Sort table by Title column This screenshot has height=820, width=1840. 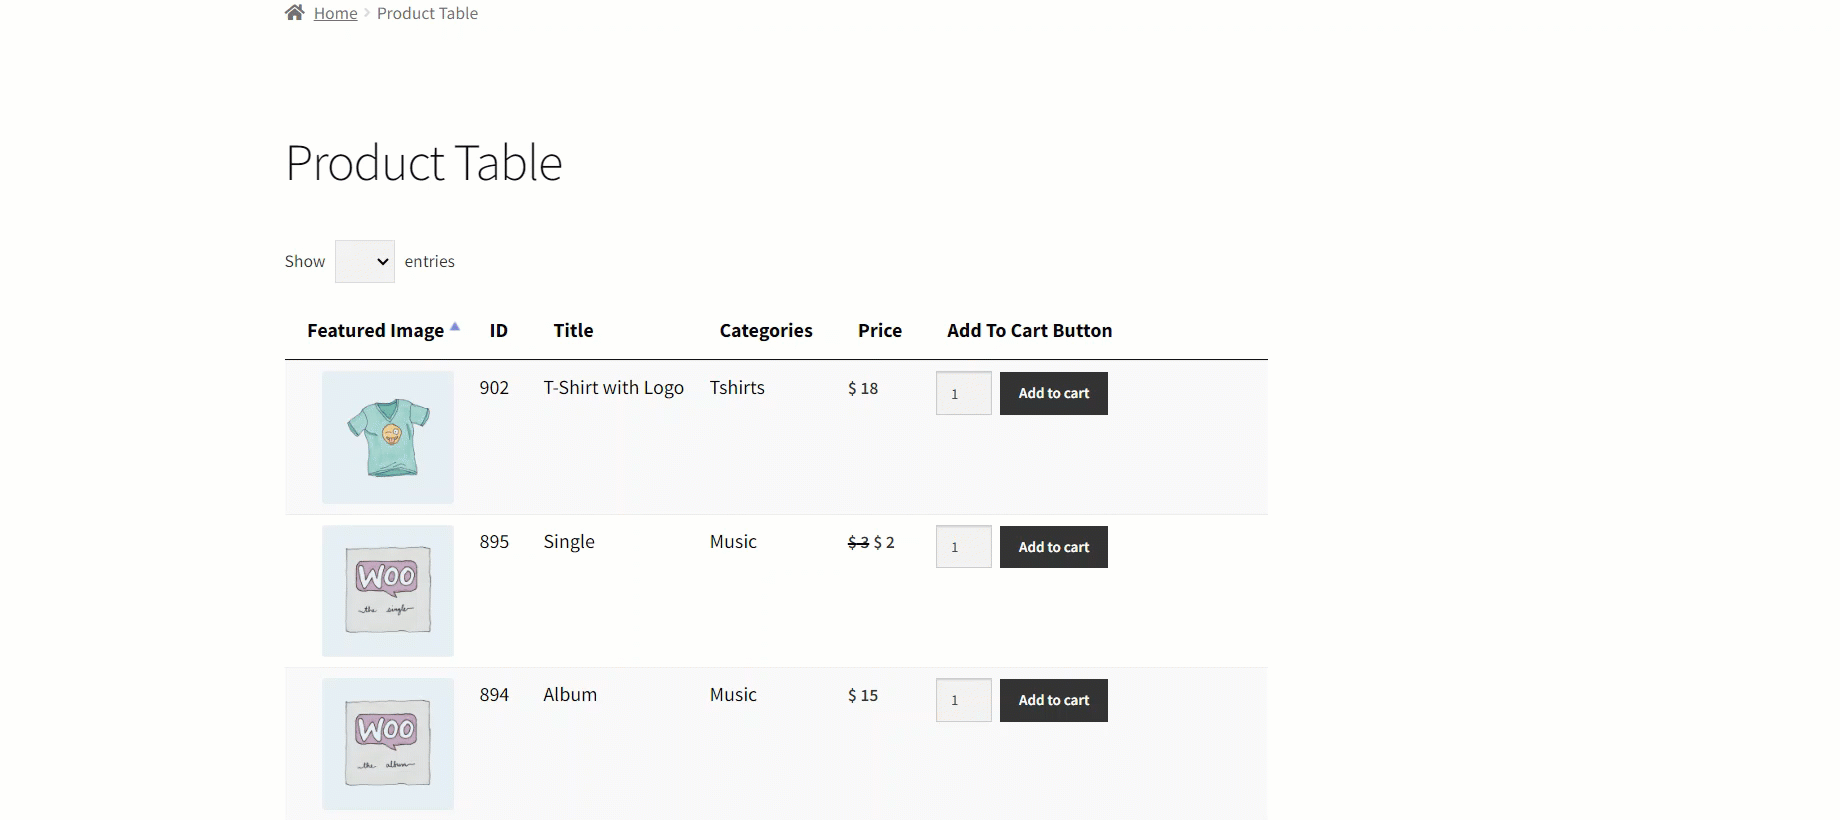pyautogui.click(x=573, y=331)
